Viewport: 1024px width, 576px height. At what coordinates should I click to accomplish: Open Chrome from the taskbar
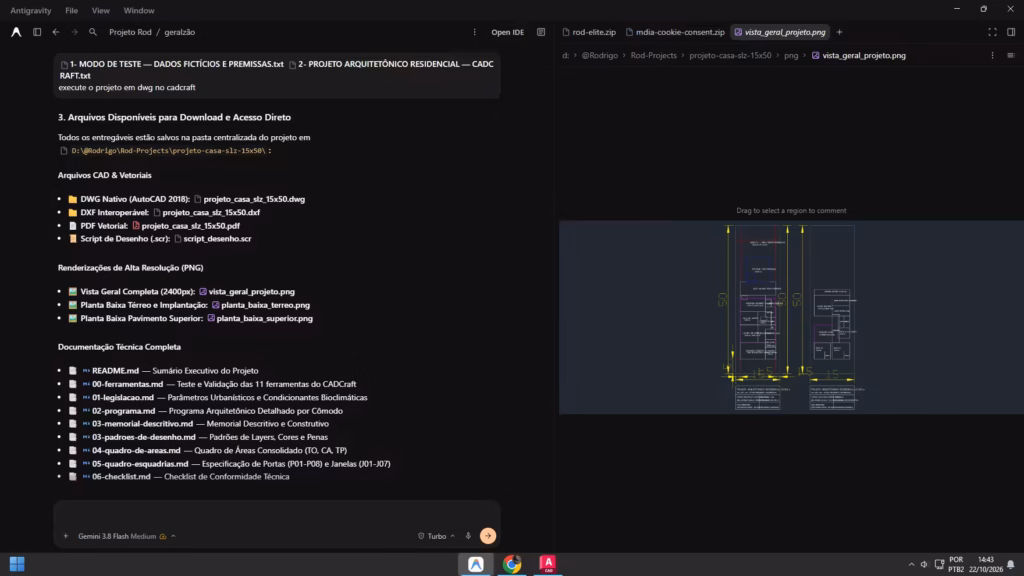[512, 564]
